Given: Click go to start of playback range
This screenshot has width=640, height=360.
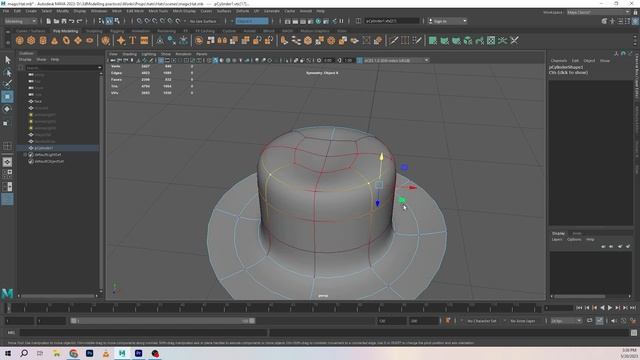Looking at the screenshot, I should point(579,308).
